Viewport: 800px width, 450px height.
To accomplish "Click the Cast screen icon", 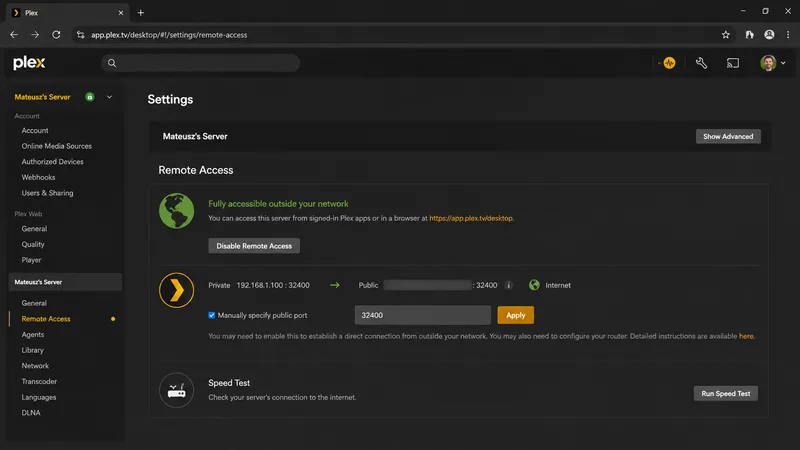I will pyautogui.click(x=733, y=63).
